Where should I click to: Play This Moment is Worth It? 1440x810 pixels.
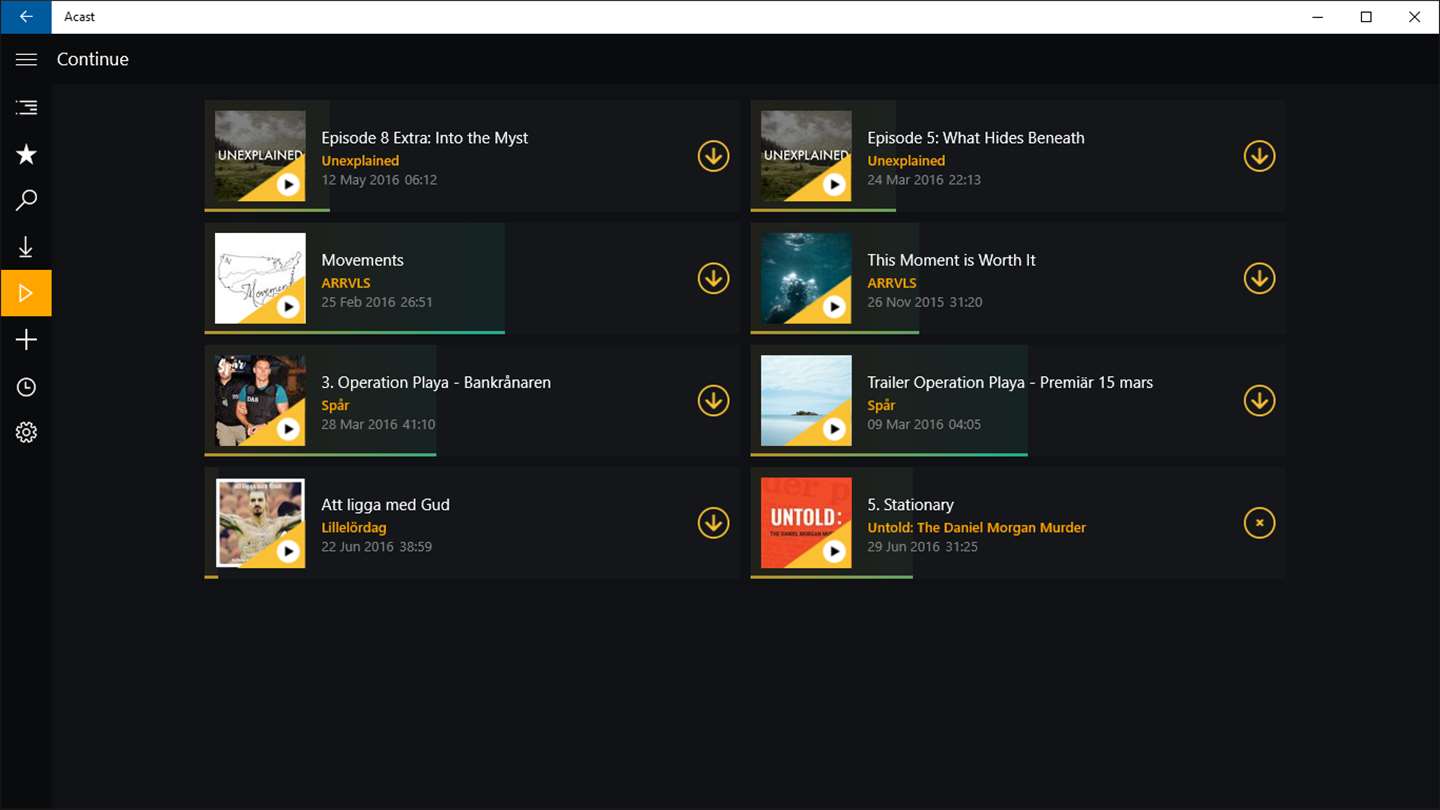tap(834, 307)
